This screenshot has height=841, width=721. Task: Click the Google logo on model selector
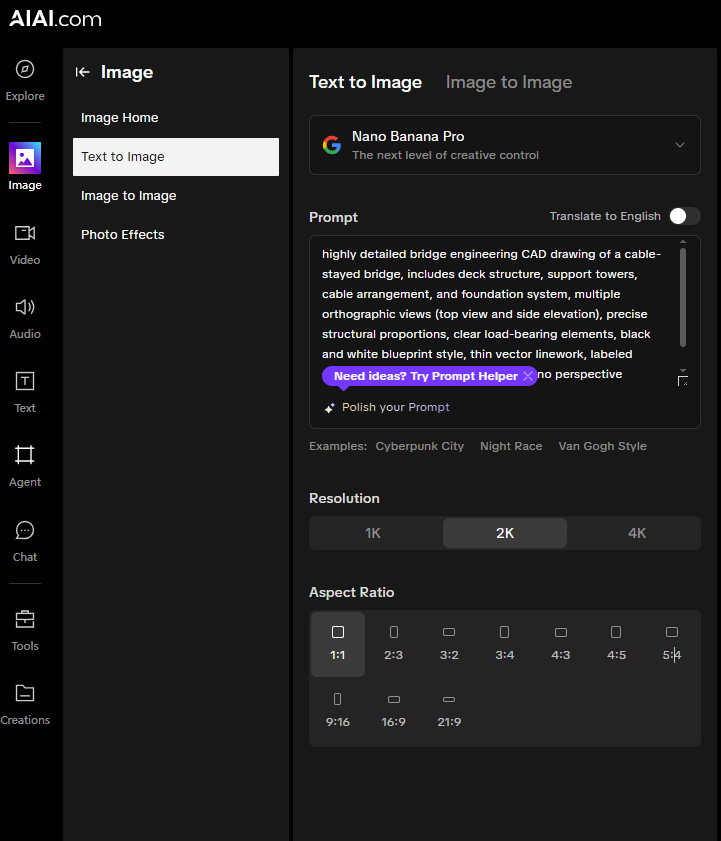coord(332,145)
